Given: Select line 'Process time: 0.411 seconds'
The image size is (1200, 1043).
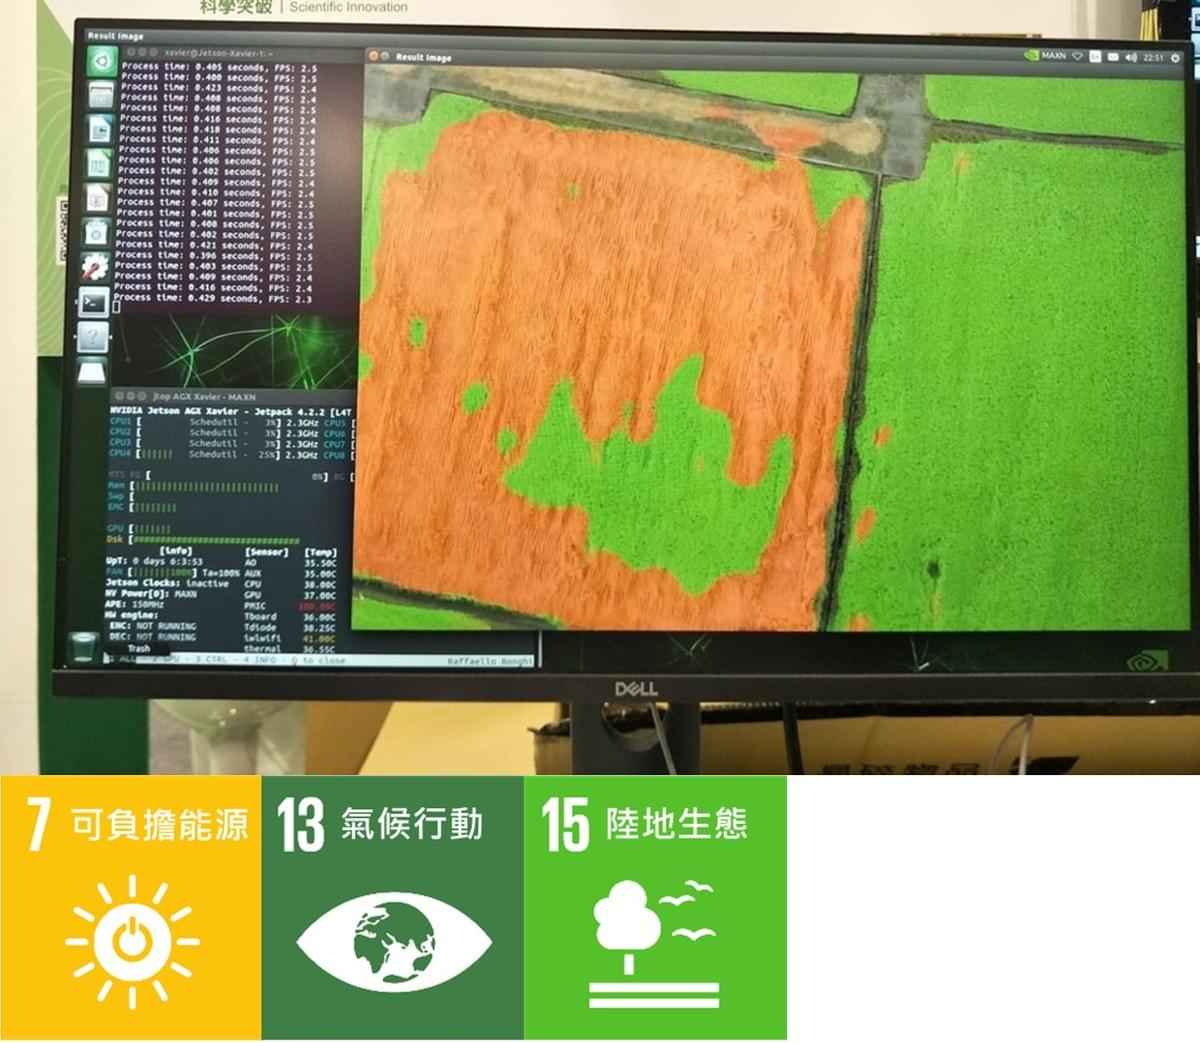Looking at the screenshot, I should (215, 140).
